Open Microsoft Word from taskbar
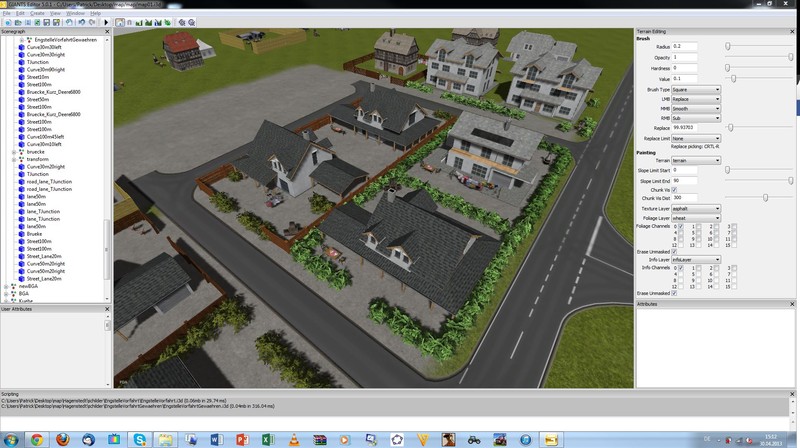This screenshot has height=448, width=800. (x=216, y=439)
